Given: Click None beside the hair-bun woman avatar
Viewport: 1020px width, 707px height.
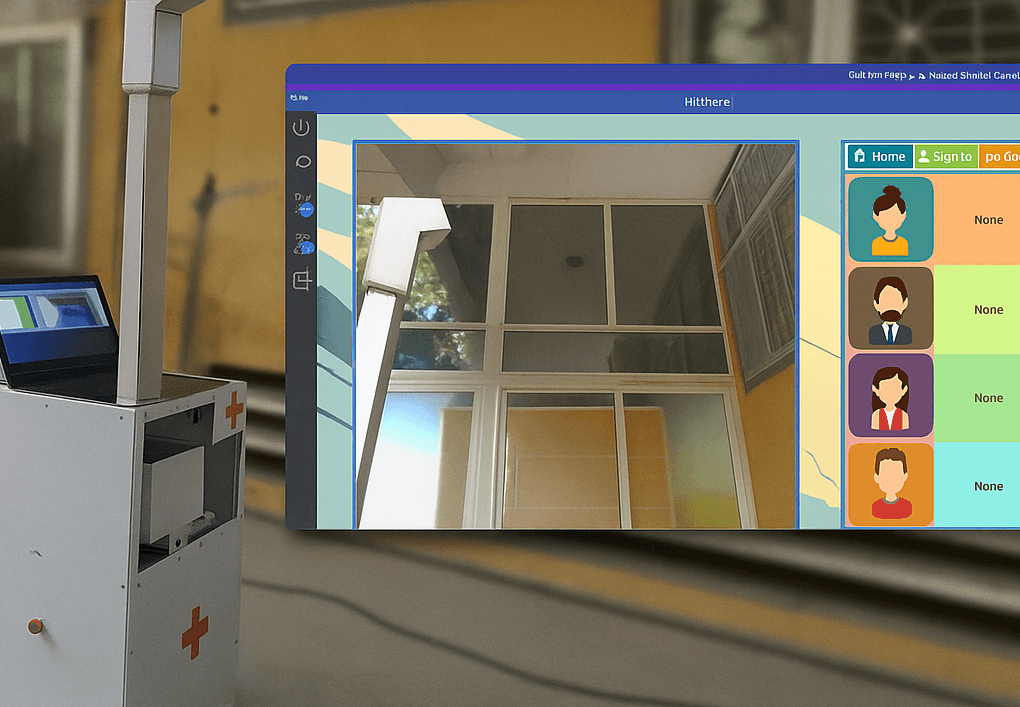Looking at the screenshot, I should pyautogui.click(x=988, y=220).
